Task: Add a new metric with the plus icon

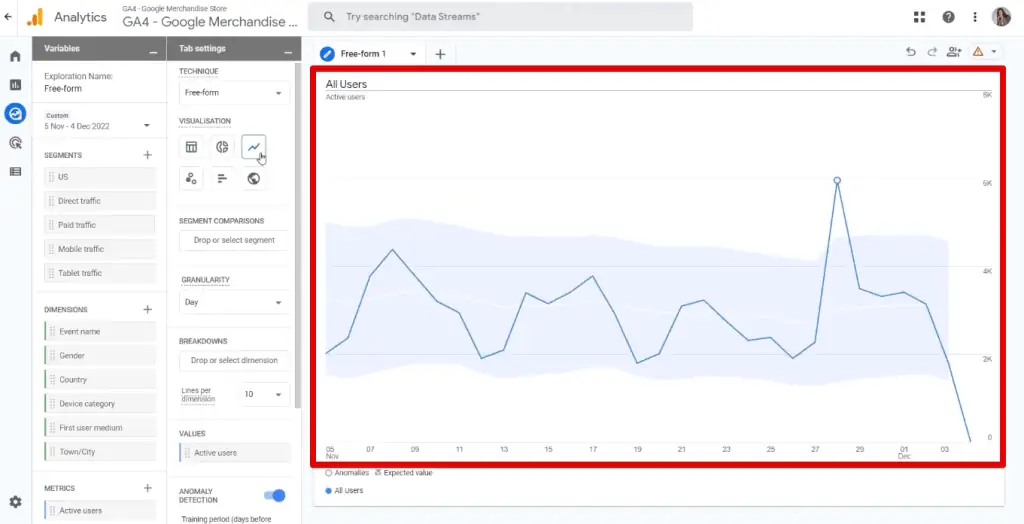Action: pyautogui.click(x=148, y=488)
